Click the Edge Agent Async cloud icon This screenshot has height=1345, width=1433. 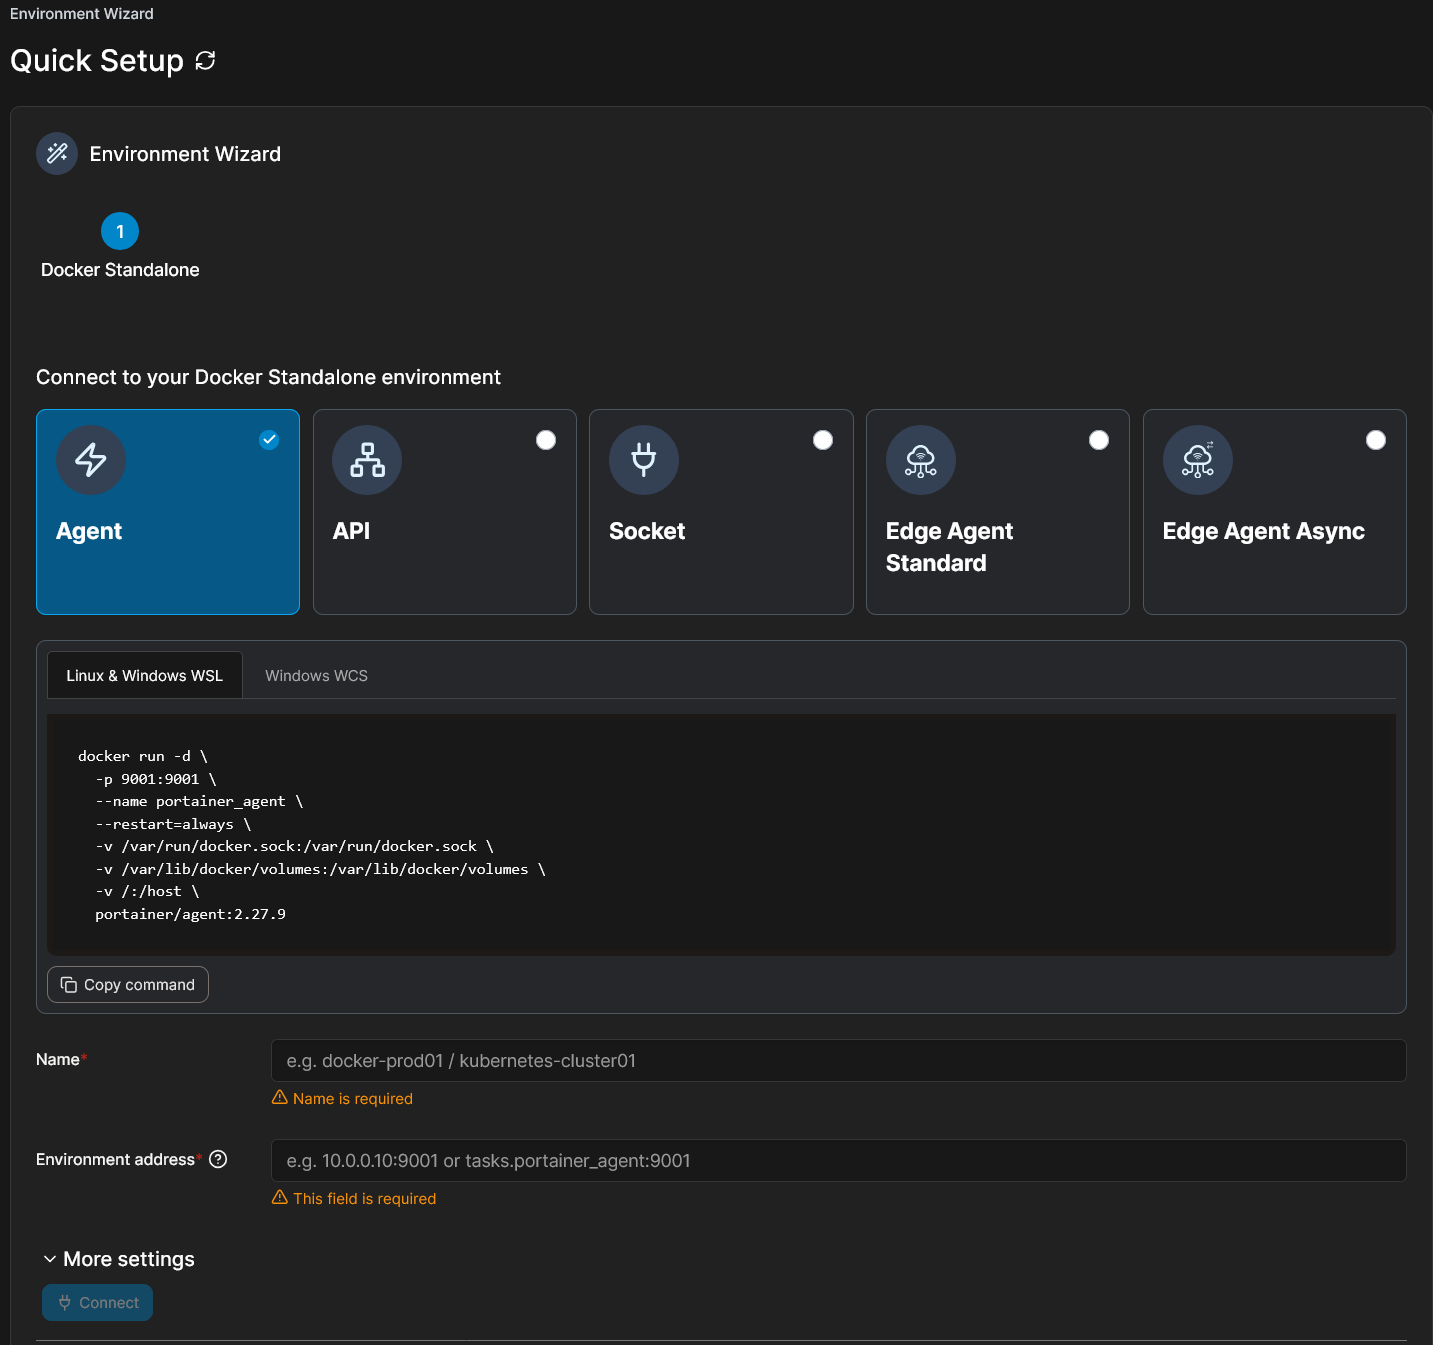(1198, 460)
